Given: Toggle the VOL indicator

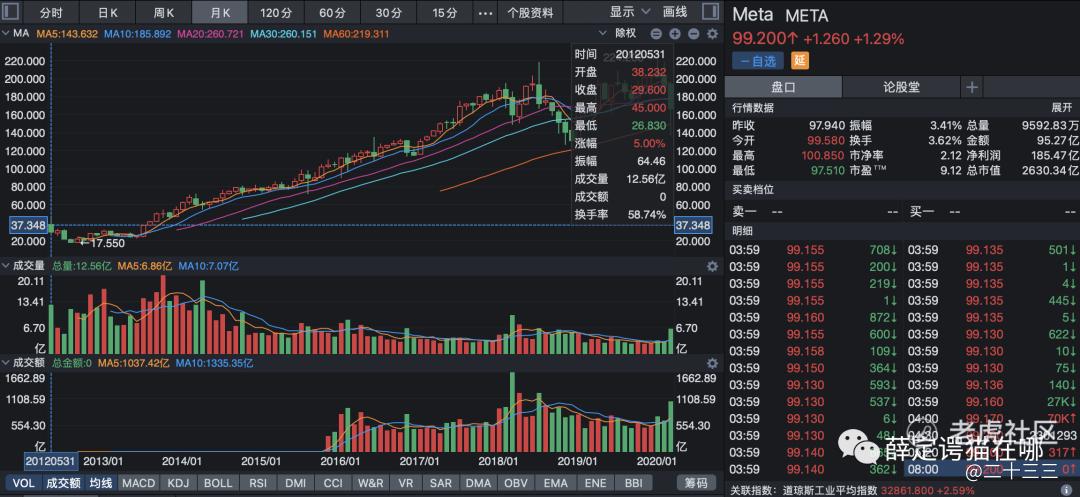Looking at the screenshot, I should [23, 483].
